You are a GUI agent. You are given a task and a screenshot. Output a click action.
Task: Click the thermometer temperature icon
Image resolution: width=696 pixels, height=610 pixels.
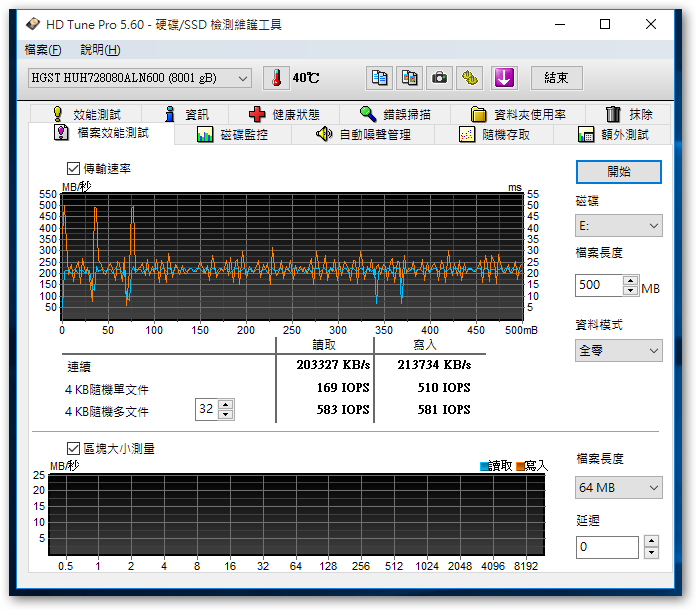(274, 78)
